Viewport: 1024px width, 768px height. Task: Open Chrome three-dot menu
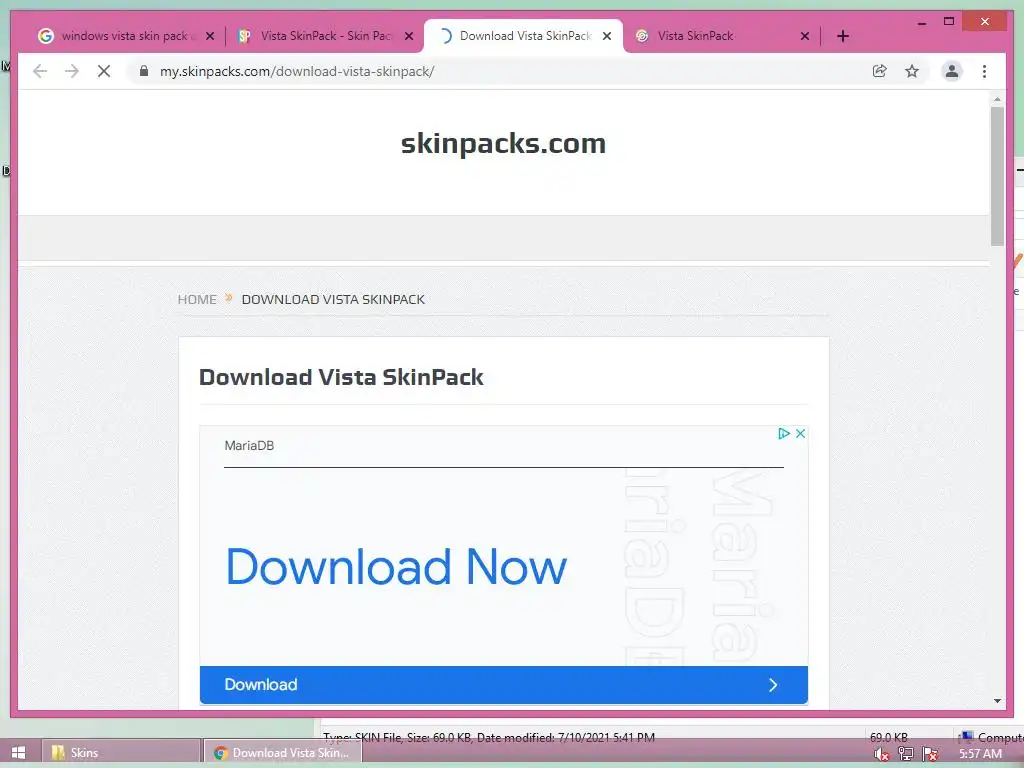coord(984,71)
